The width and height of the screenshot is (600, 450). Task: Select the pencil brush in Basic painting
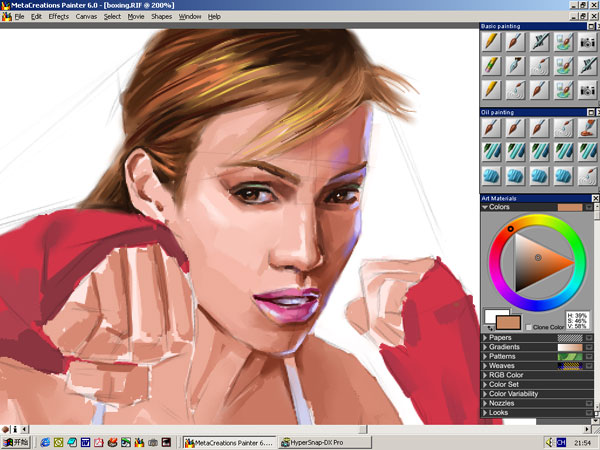pos(491,42)
